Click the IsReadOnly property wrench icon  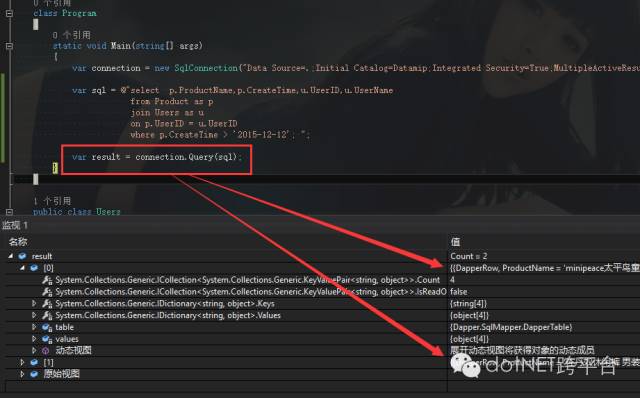pos(47,292)
